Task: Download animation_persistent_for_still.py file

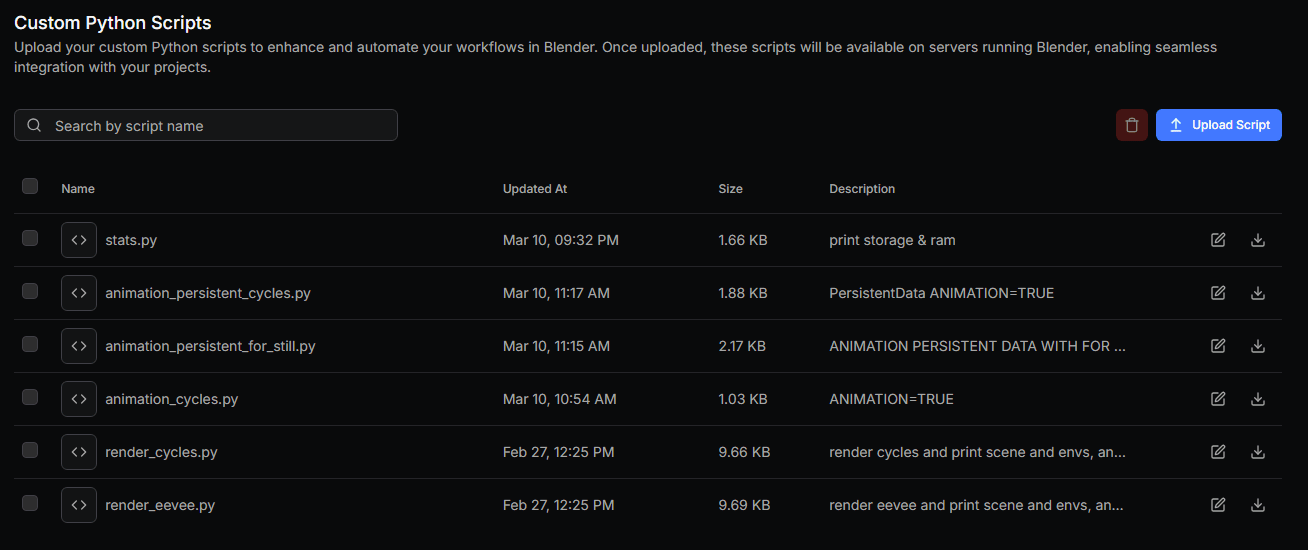Action: pos(1258,346)
